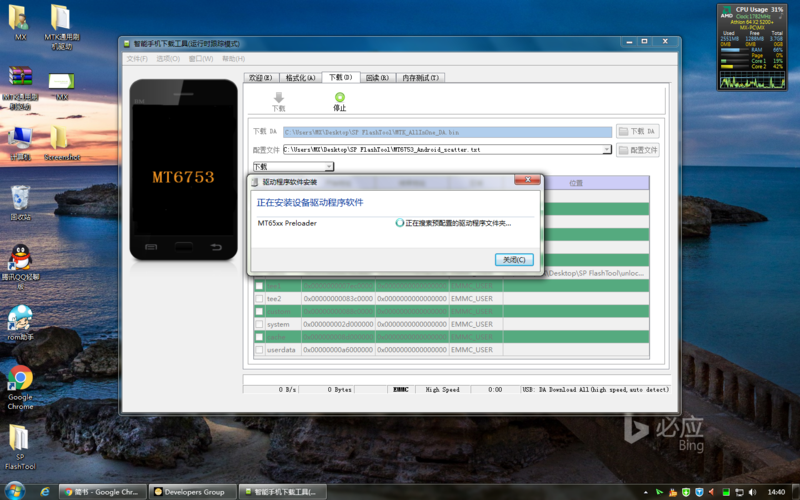Click the Windows Start orb
Image resolution: width=800 pixels, height=500 pixels.
tap(44, 491)
